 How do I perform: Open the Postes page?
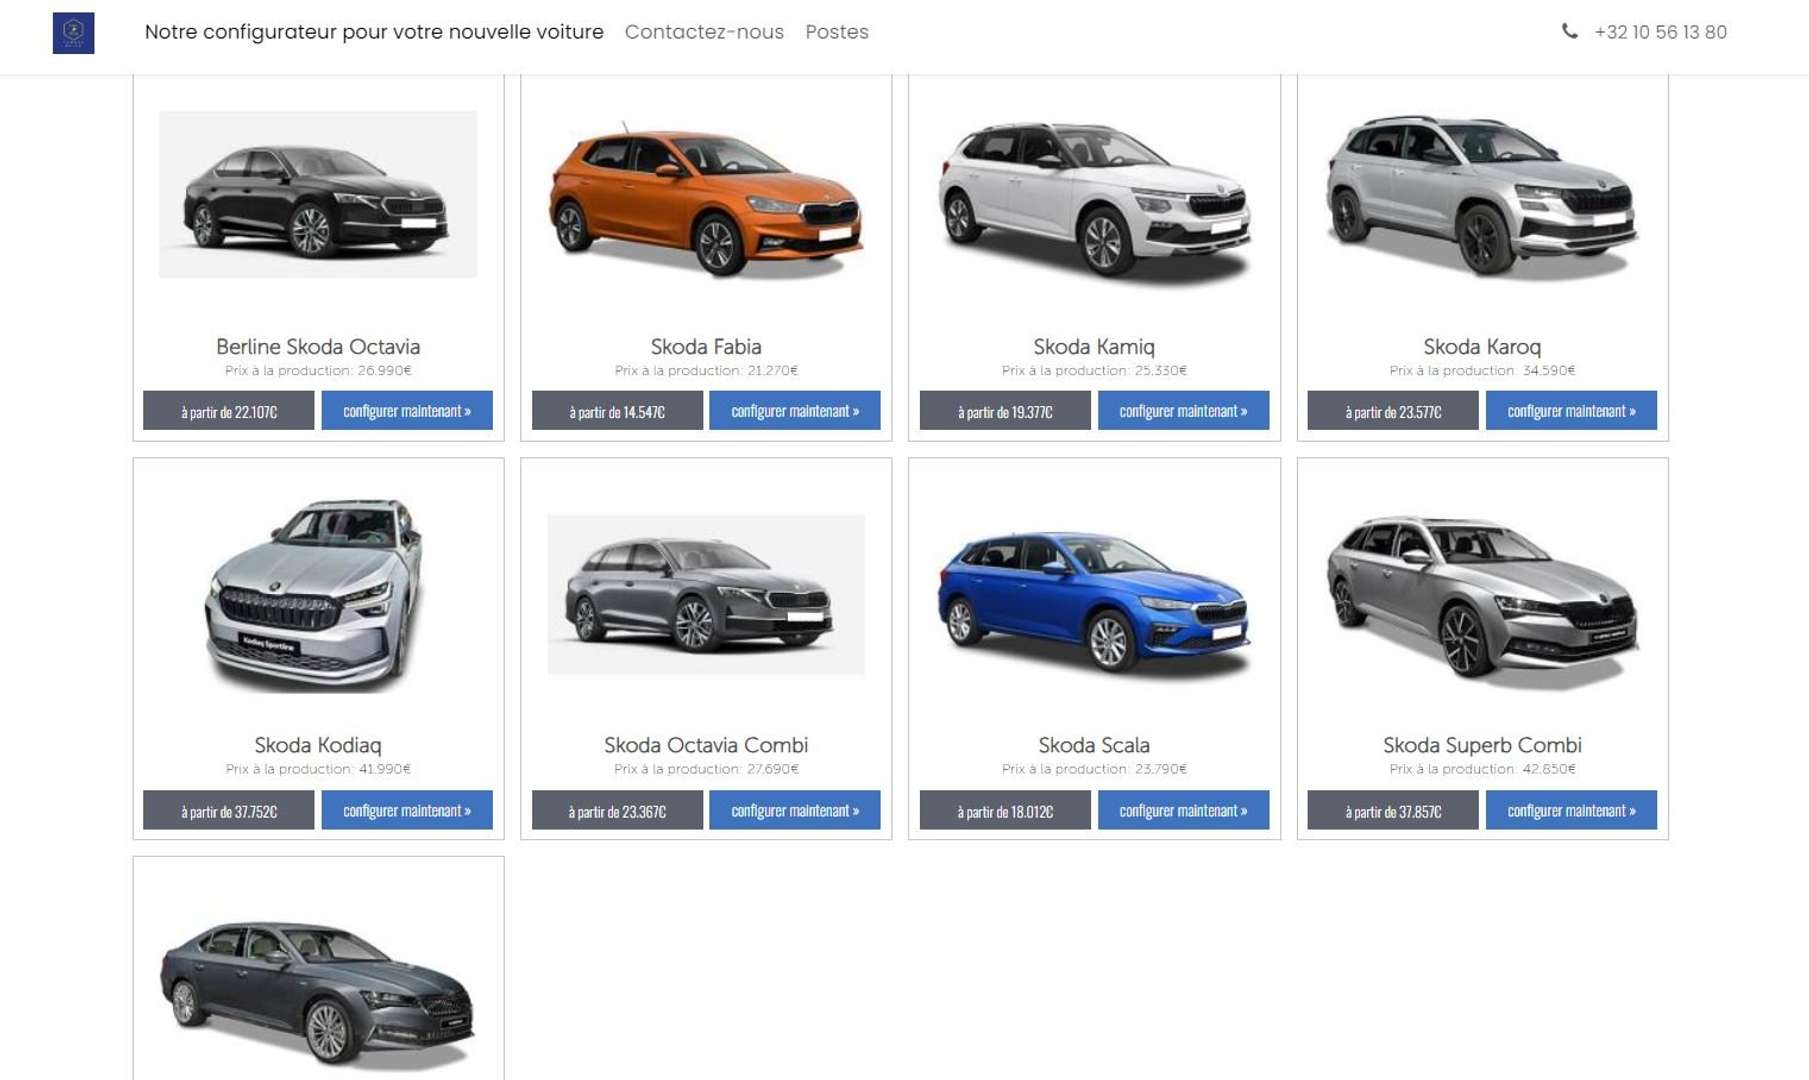pyautogui.click(x=836, y=32)
